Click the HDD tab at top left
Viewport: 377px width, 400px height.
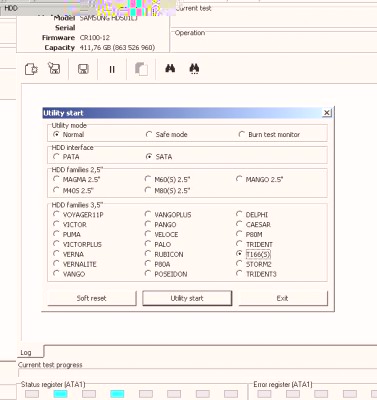11,7
